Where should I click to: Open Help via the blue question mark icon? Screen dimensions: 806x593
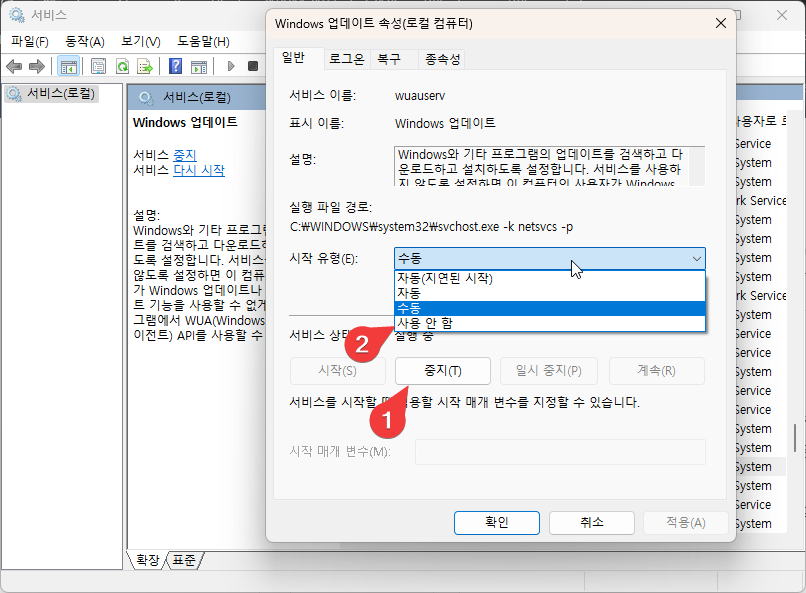pos(177,66)
